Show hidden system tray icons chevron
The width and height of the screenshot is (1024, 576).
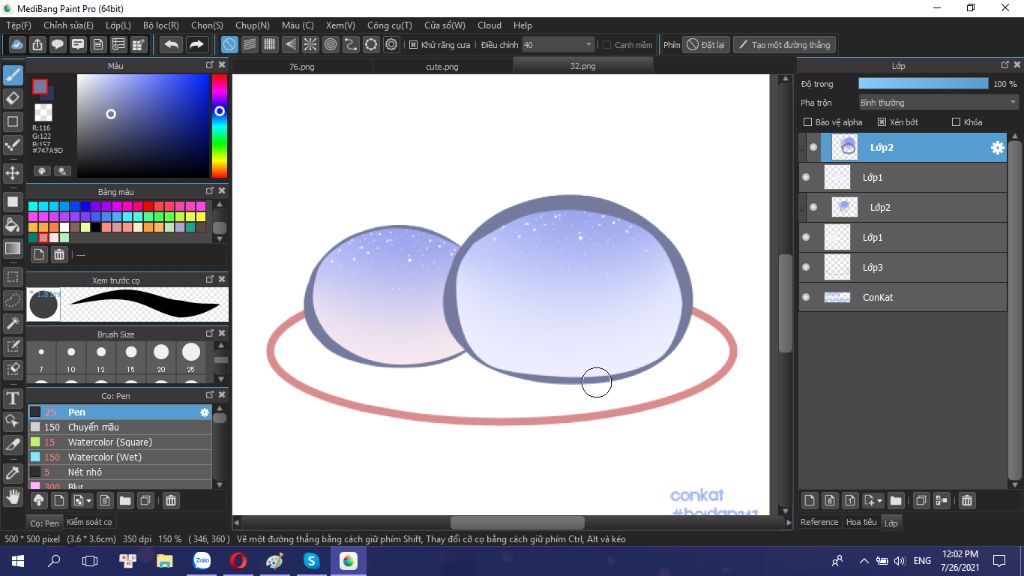[x=863, y=560]
